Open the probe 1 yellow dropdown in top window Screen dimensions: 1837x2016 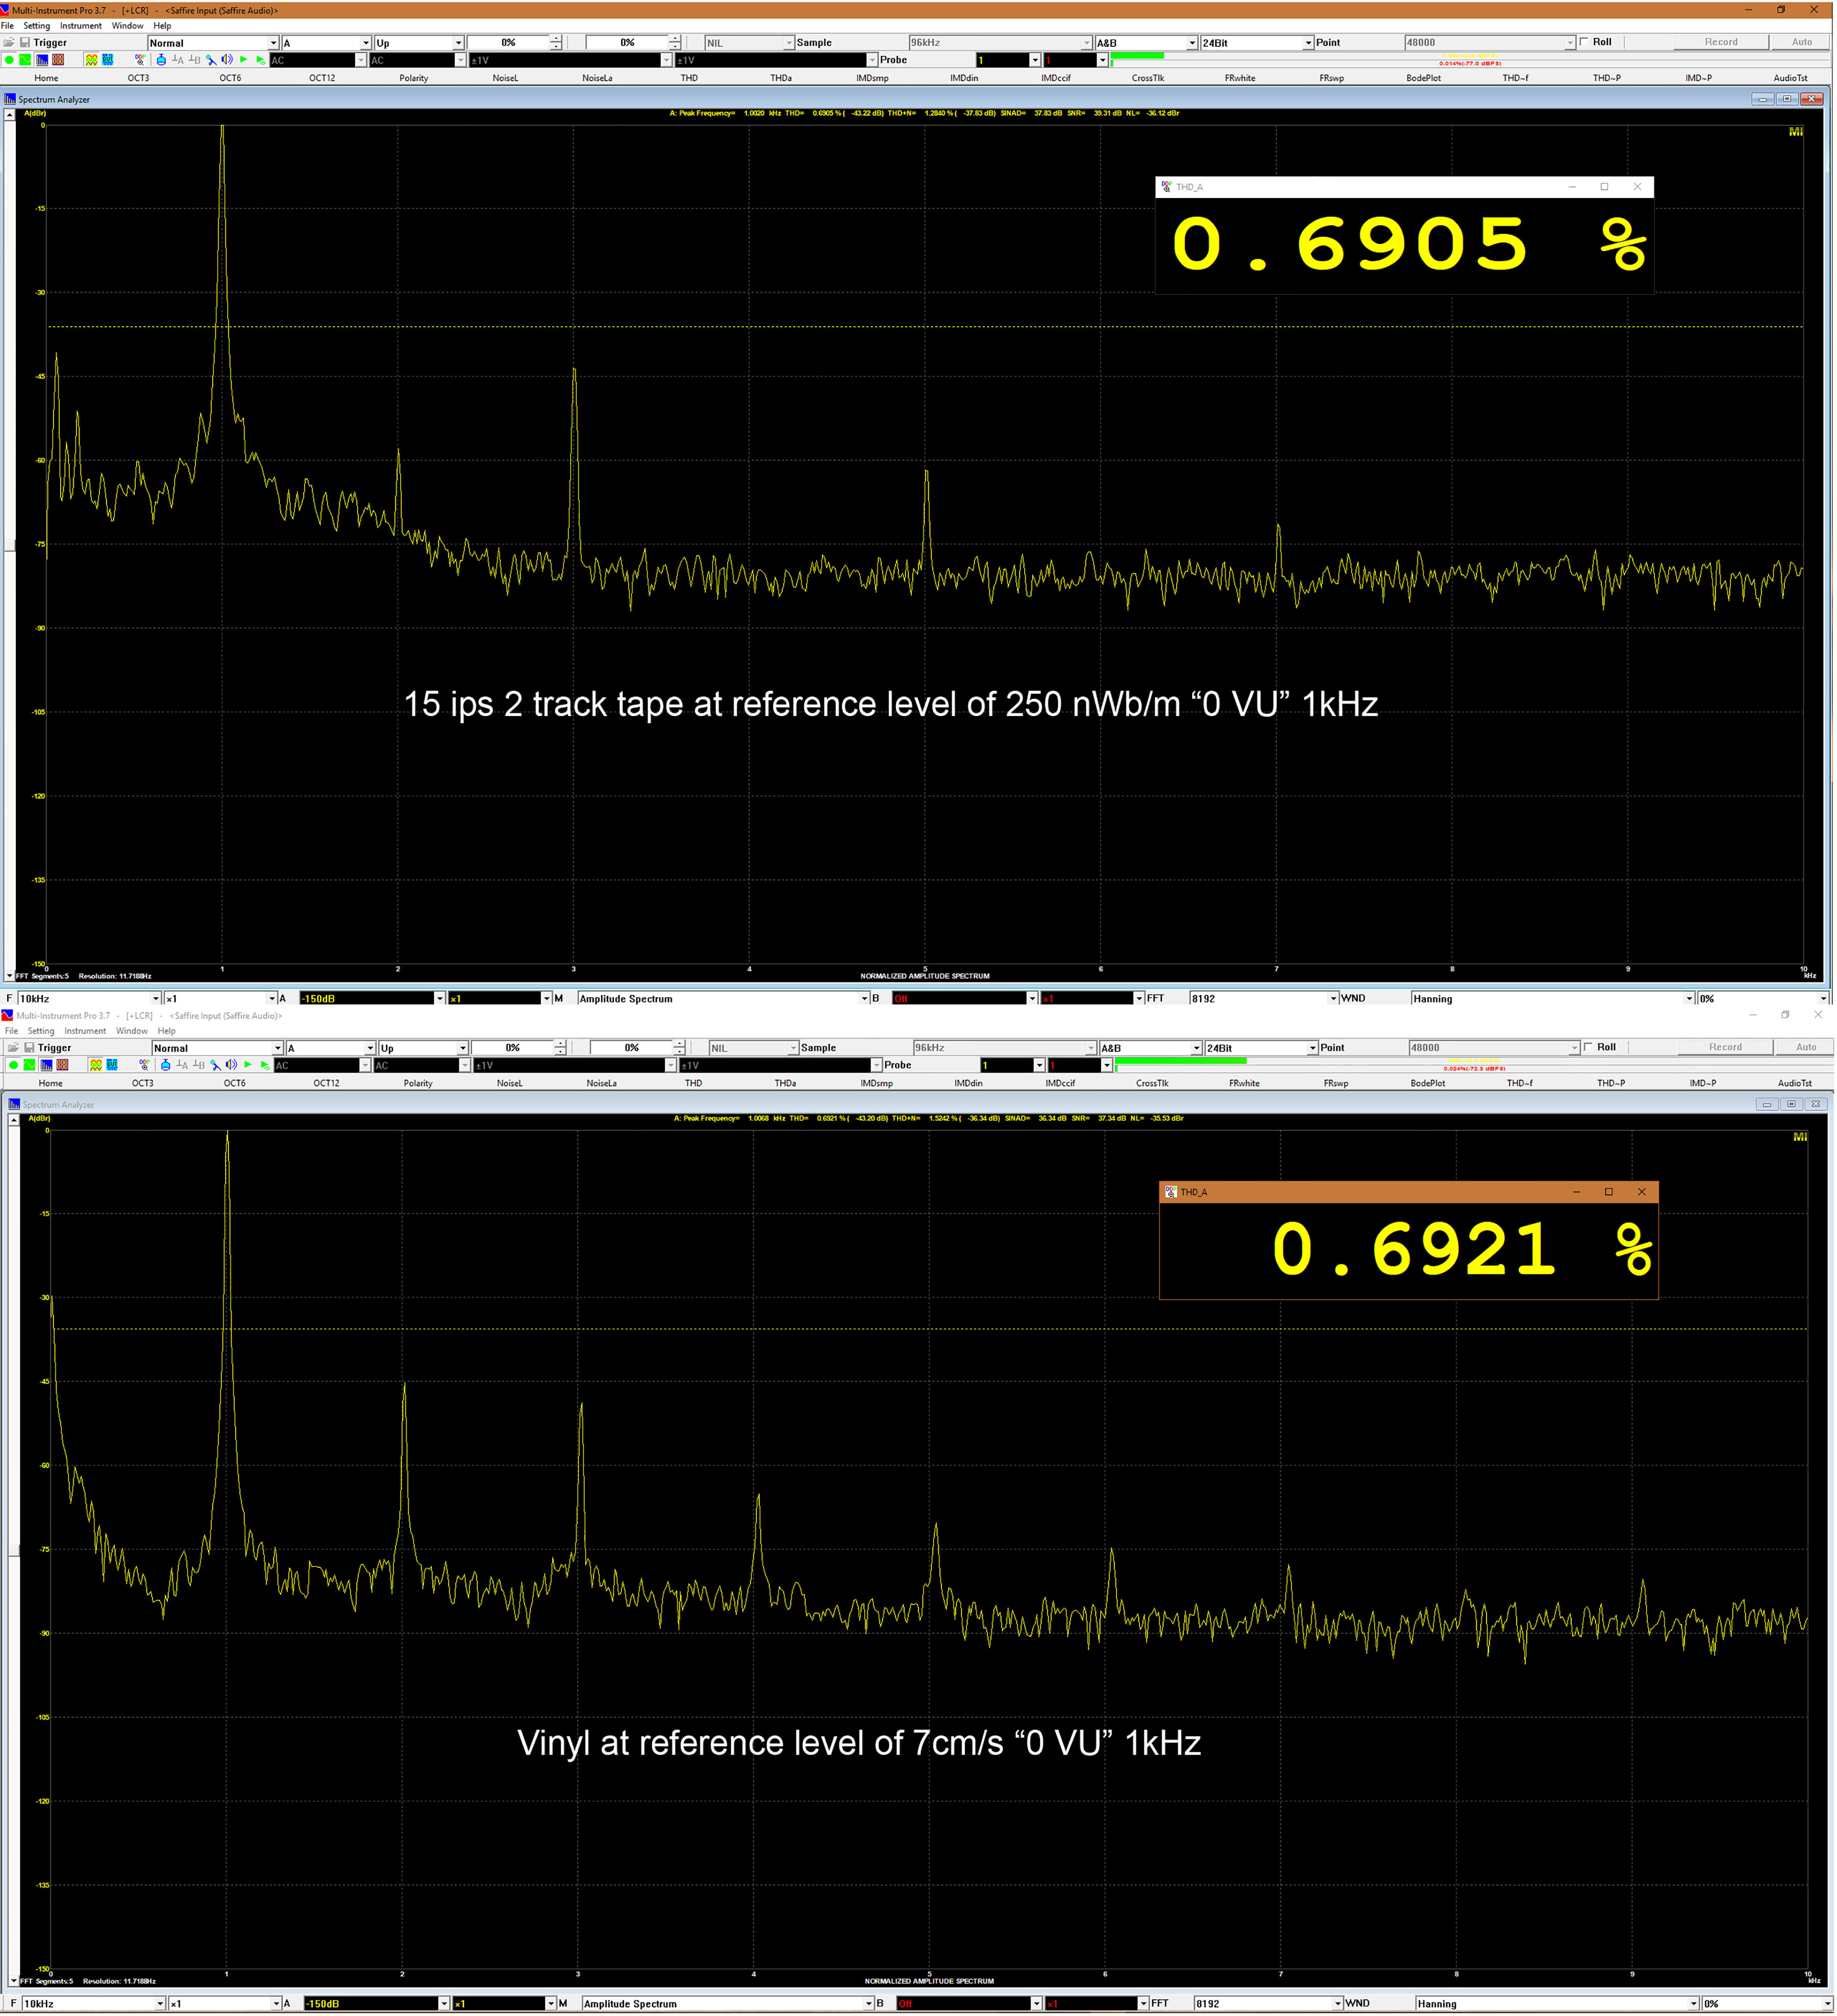1009,60
